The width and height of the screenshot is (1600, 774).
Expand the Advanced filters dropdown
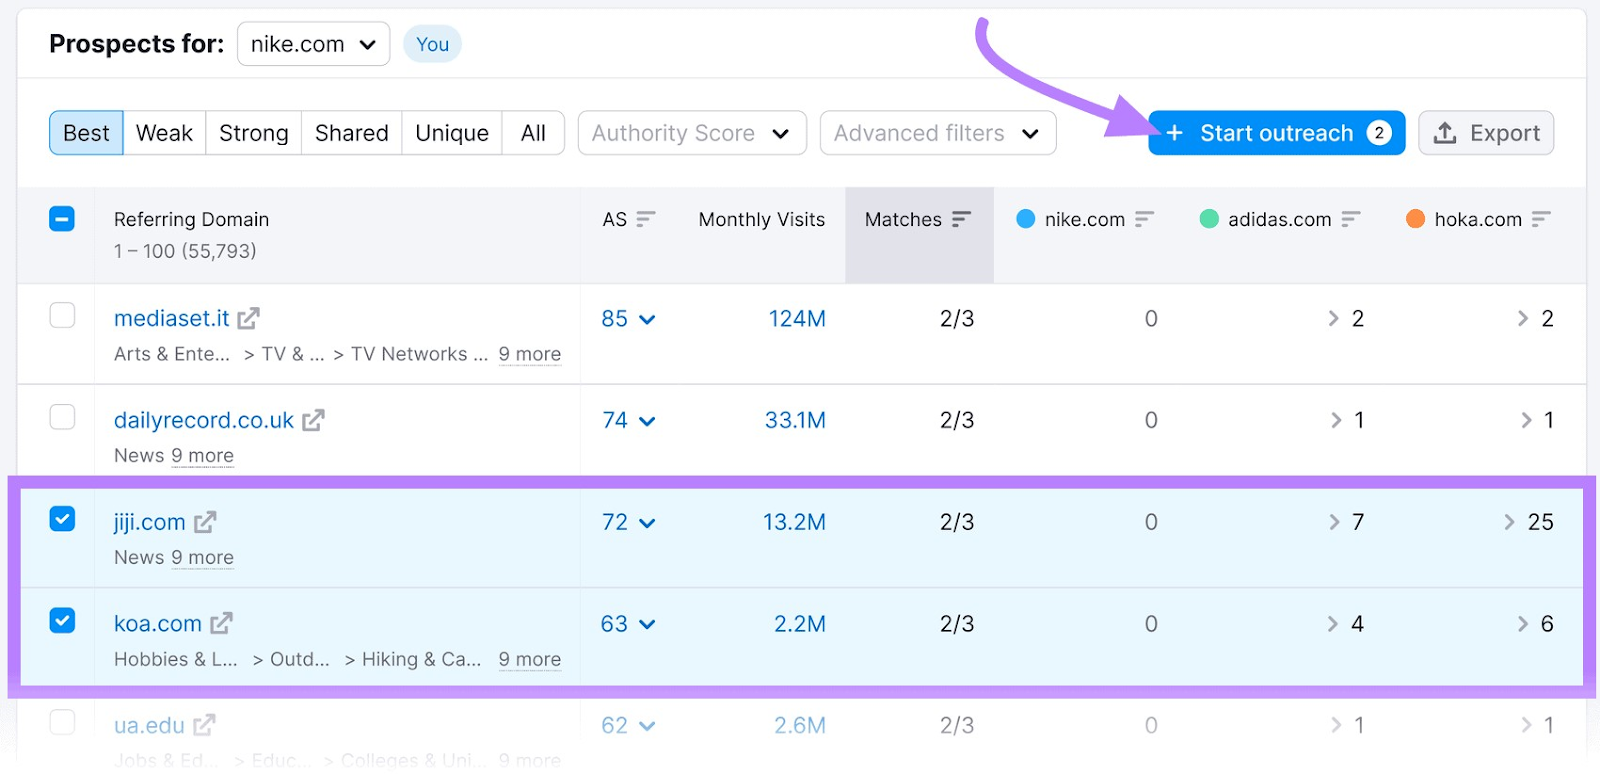[937, 133]
